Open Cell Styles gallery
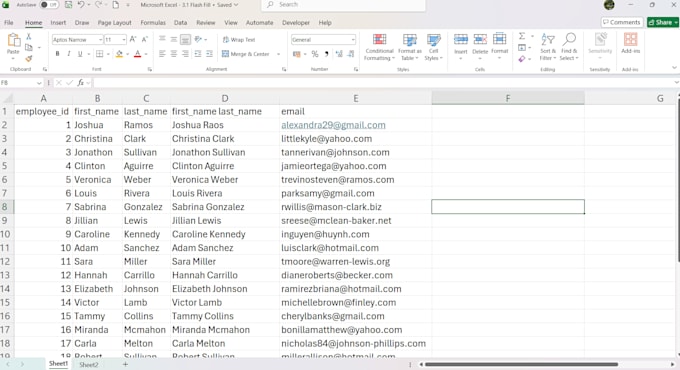This screenshot has height=370, width=680. coord(433,47)
